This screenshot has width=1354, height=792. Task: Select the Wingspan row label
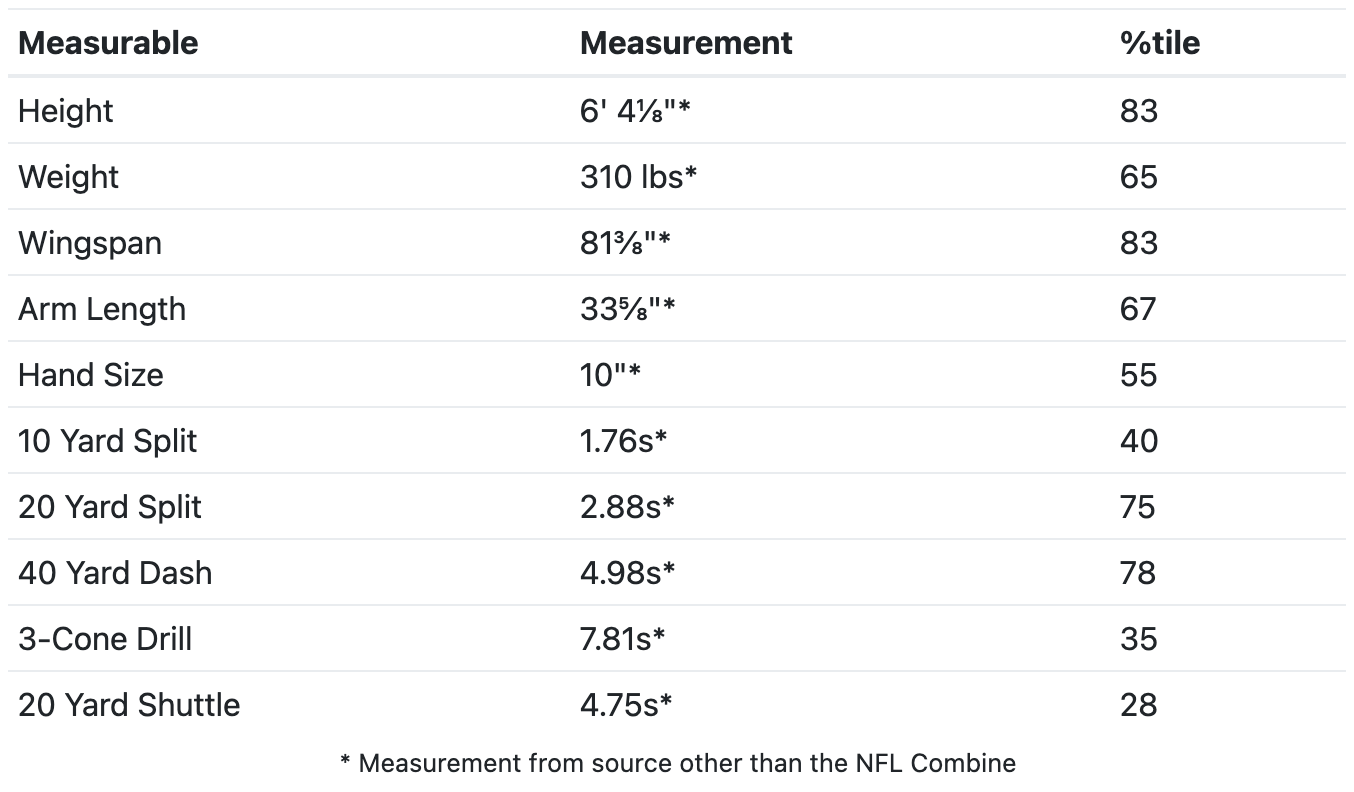pyautogui.click(x=90, y=242)
